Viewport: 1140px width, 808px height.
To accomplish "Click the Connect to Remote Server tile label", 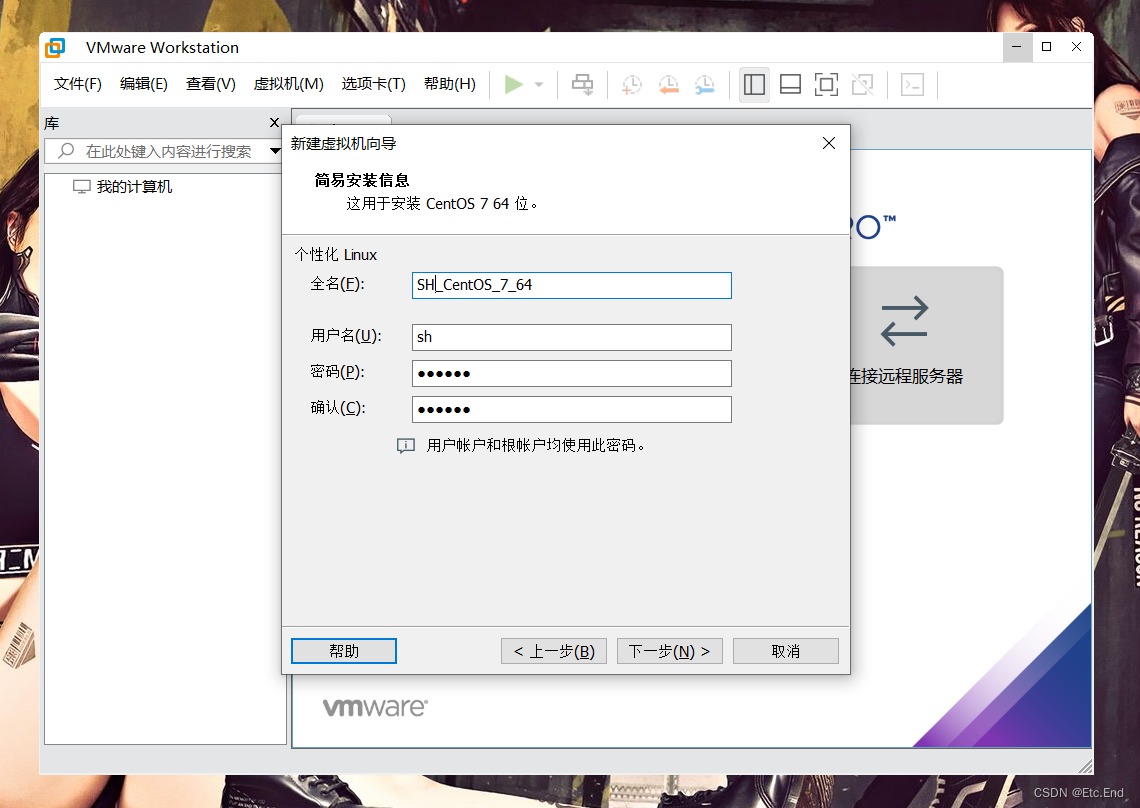I will pos(907,377).
